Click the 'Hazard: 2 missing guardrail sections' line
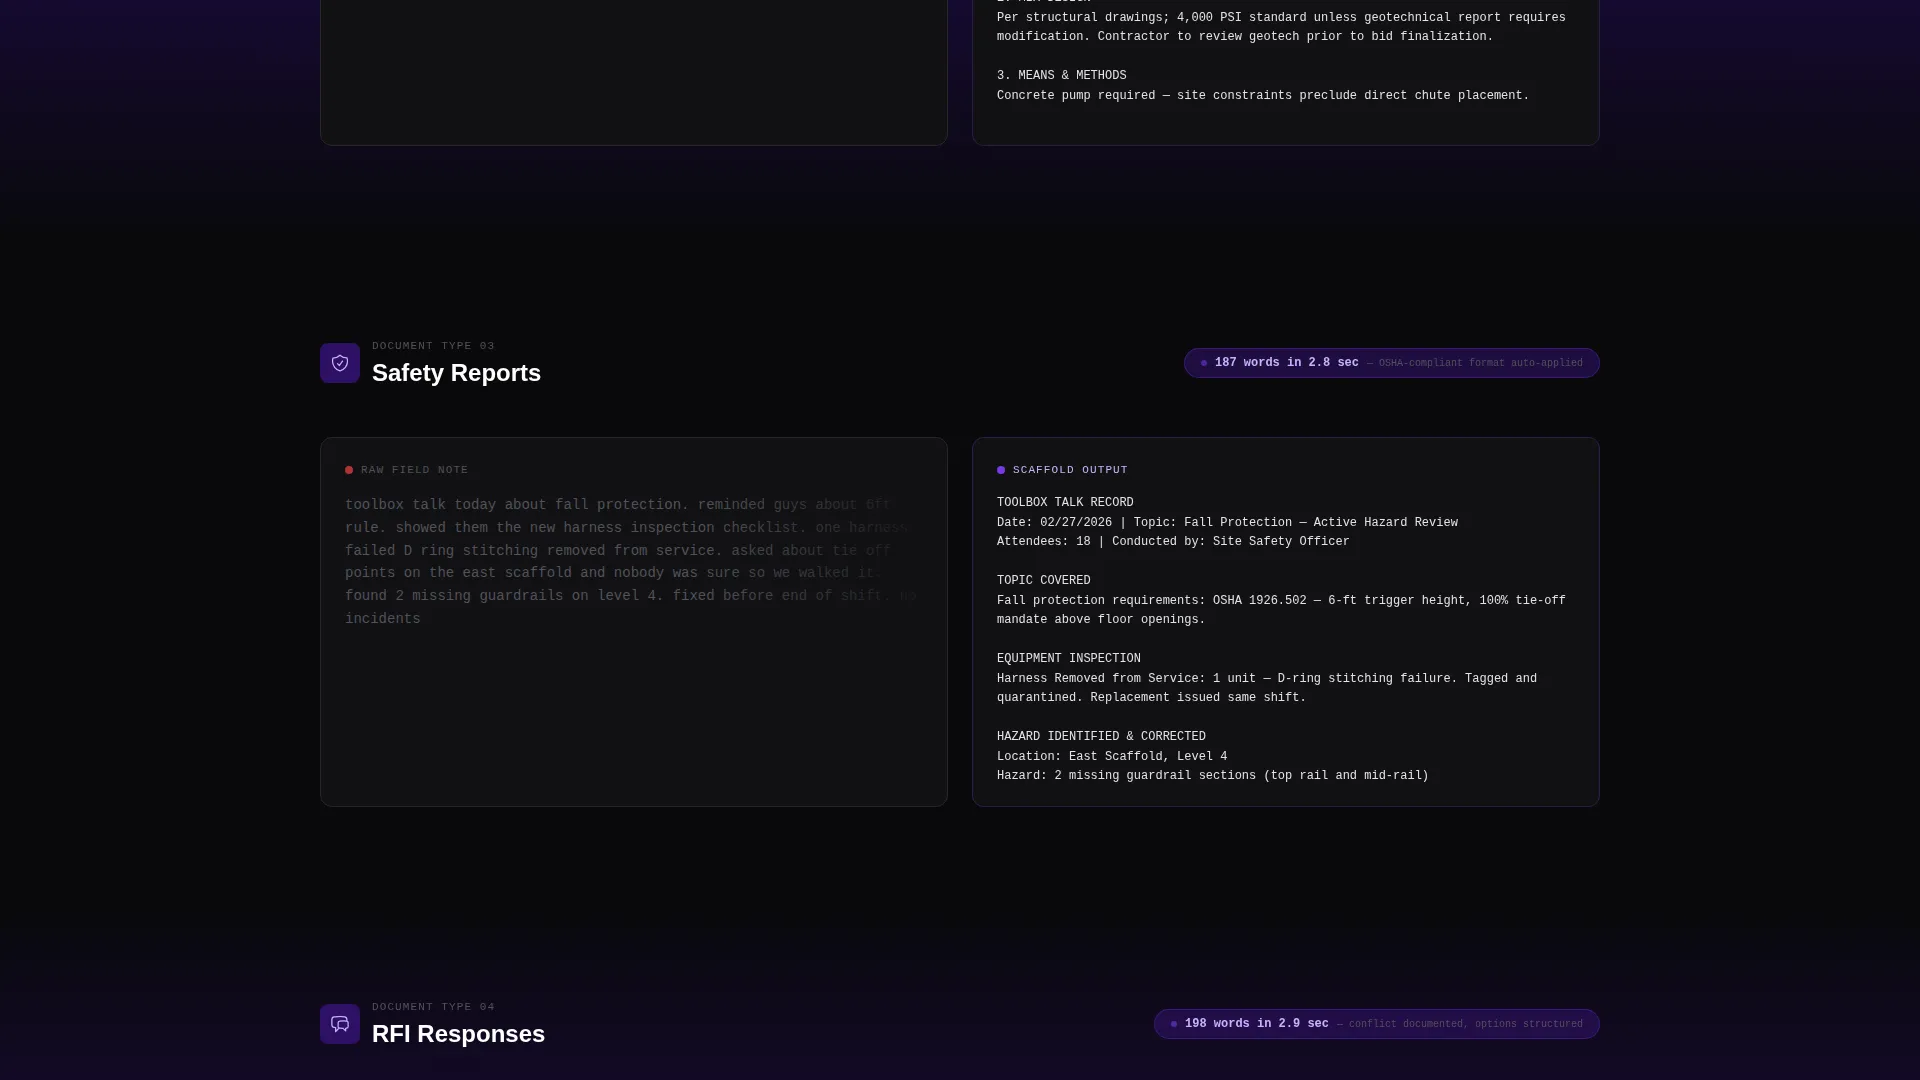The height and width of the screenshot is (1080, 1920). click(x=1213, y=776)
